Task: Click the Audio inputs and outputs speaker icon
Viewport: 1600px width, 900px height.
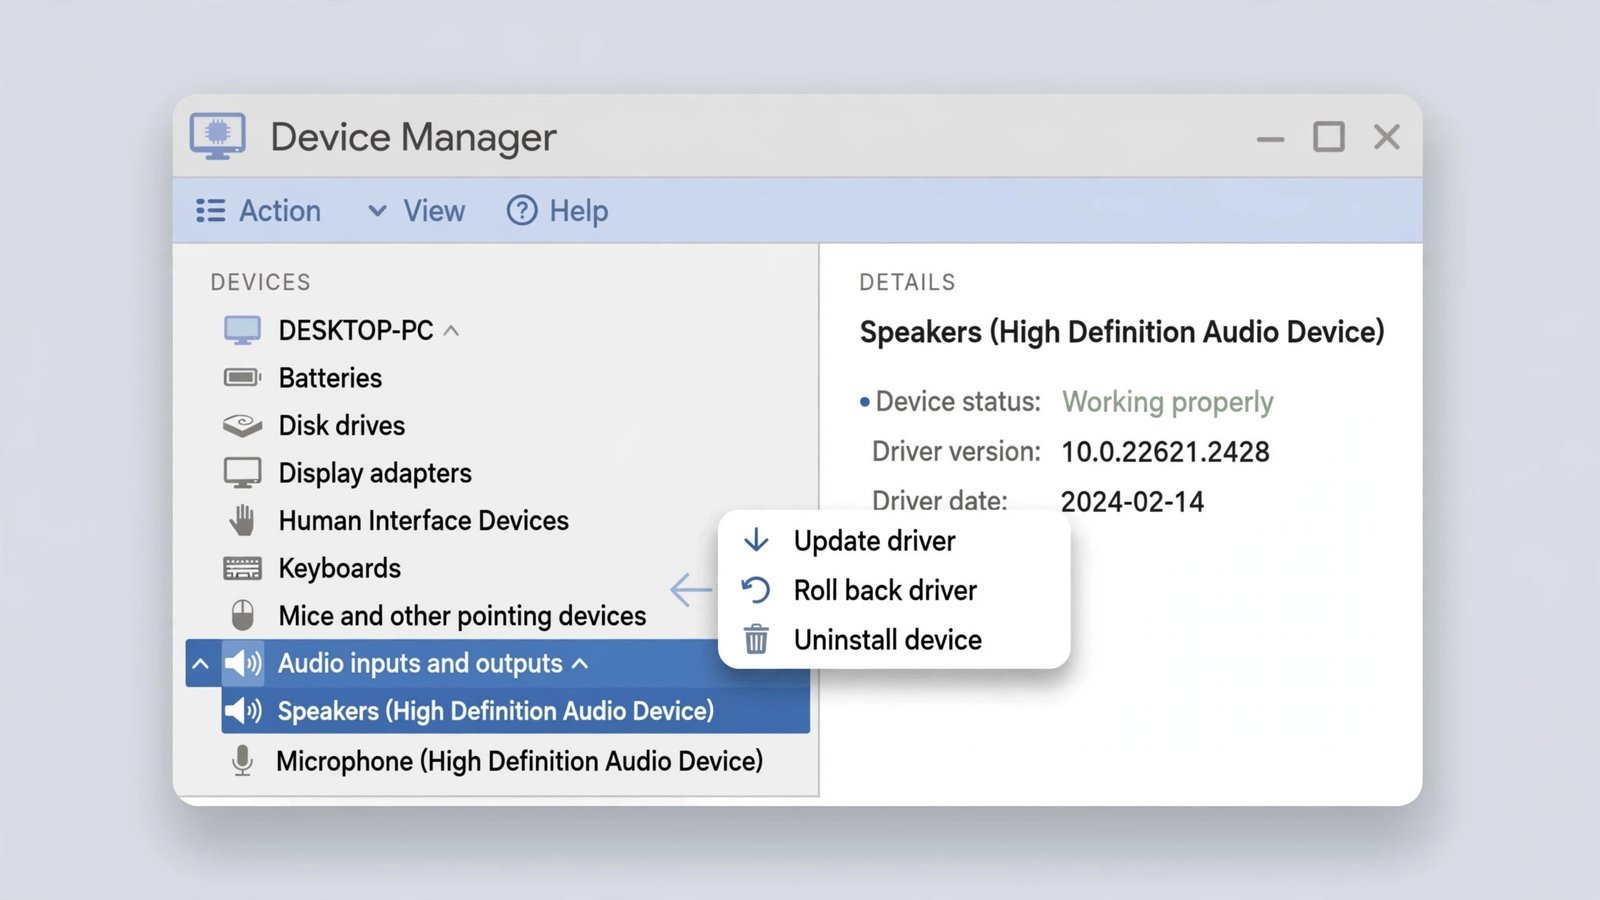Action: click(x=242, y=663)
